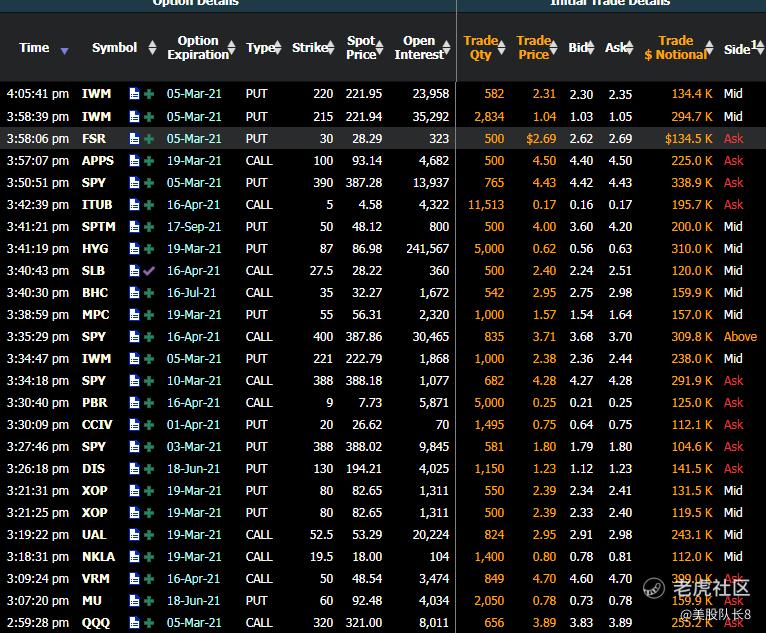
Task: Toggle the Time column sort arrow
Action: pos(65,49)
